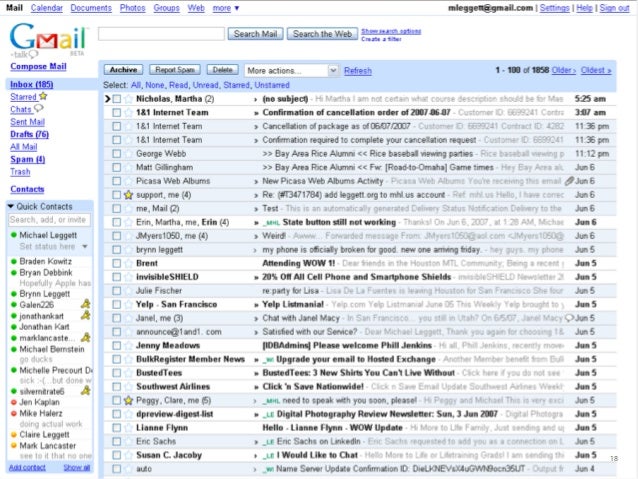
Task: Open the more menu in top navigation
Action: pyautogui.click(x=226, y=8)
